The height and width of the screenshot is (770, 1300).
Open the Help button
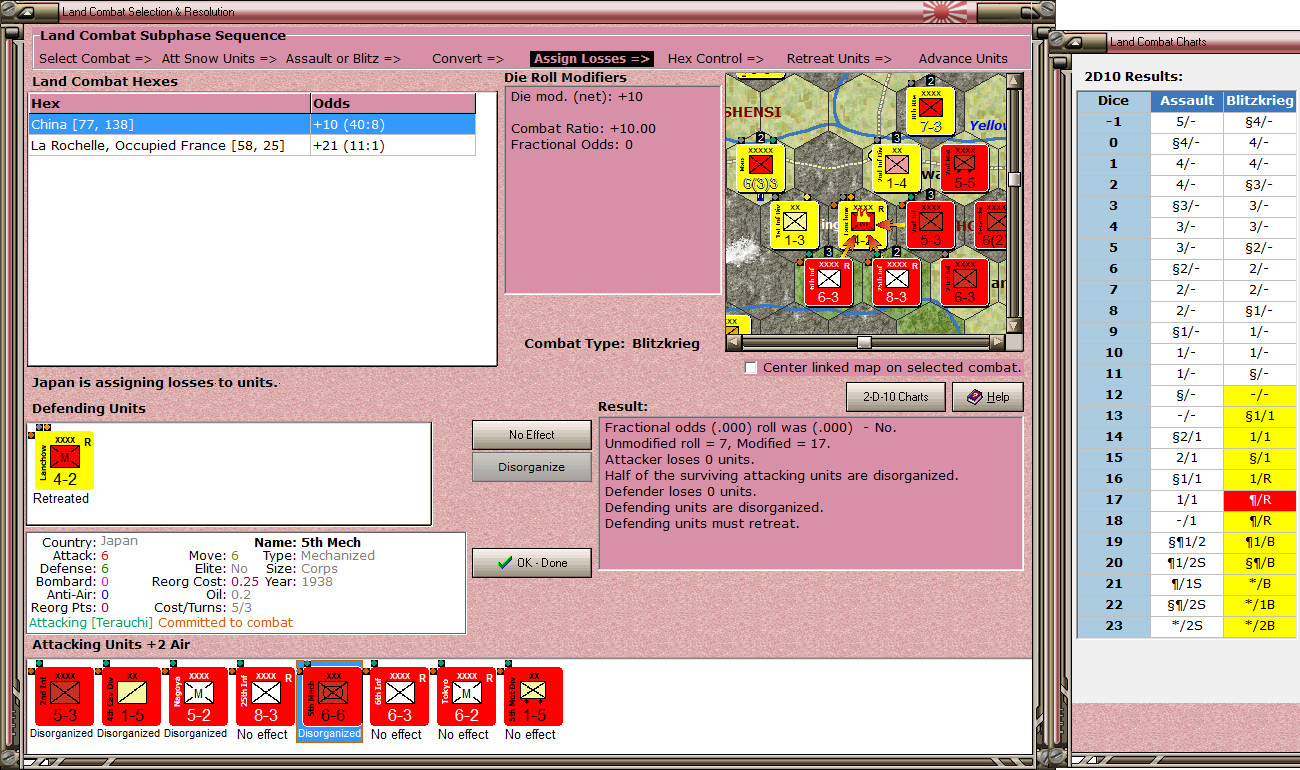(x=987, y=397)
